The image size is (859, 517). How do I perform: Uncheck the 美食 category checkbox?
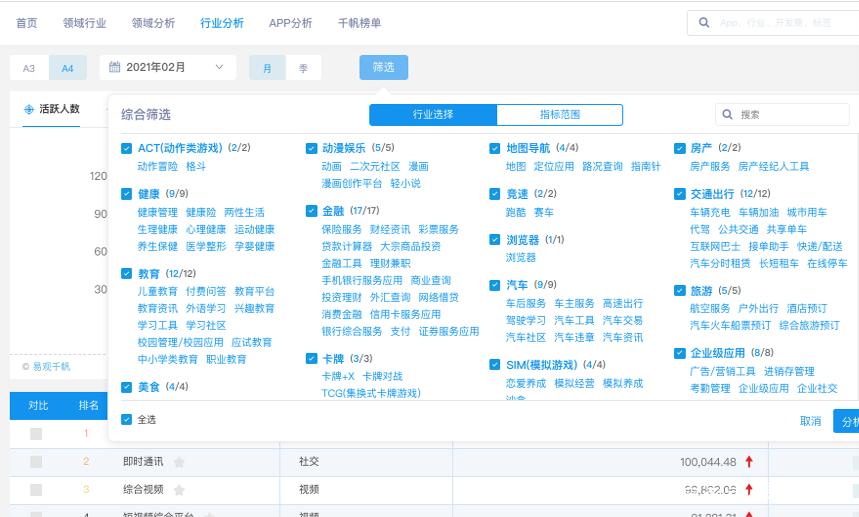tap(127, 387)
